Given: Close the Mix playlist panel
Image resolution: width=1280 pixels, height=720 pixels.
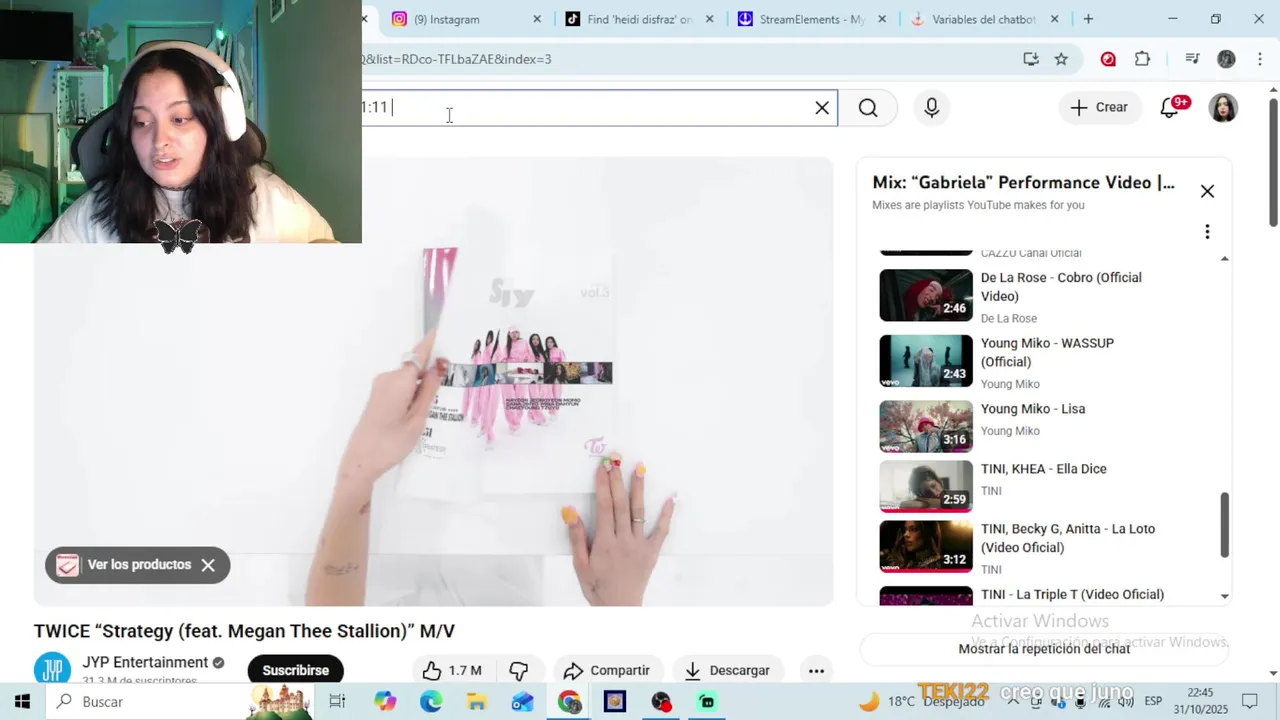Looking at the screenshot, I should click(x=1207, y=191).
